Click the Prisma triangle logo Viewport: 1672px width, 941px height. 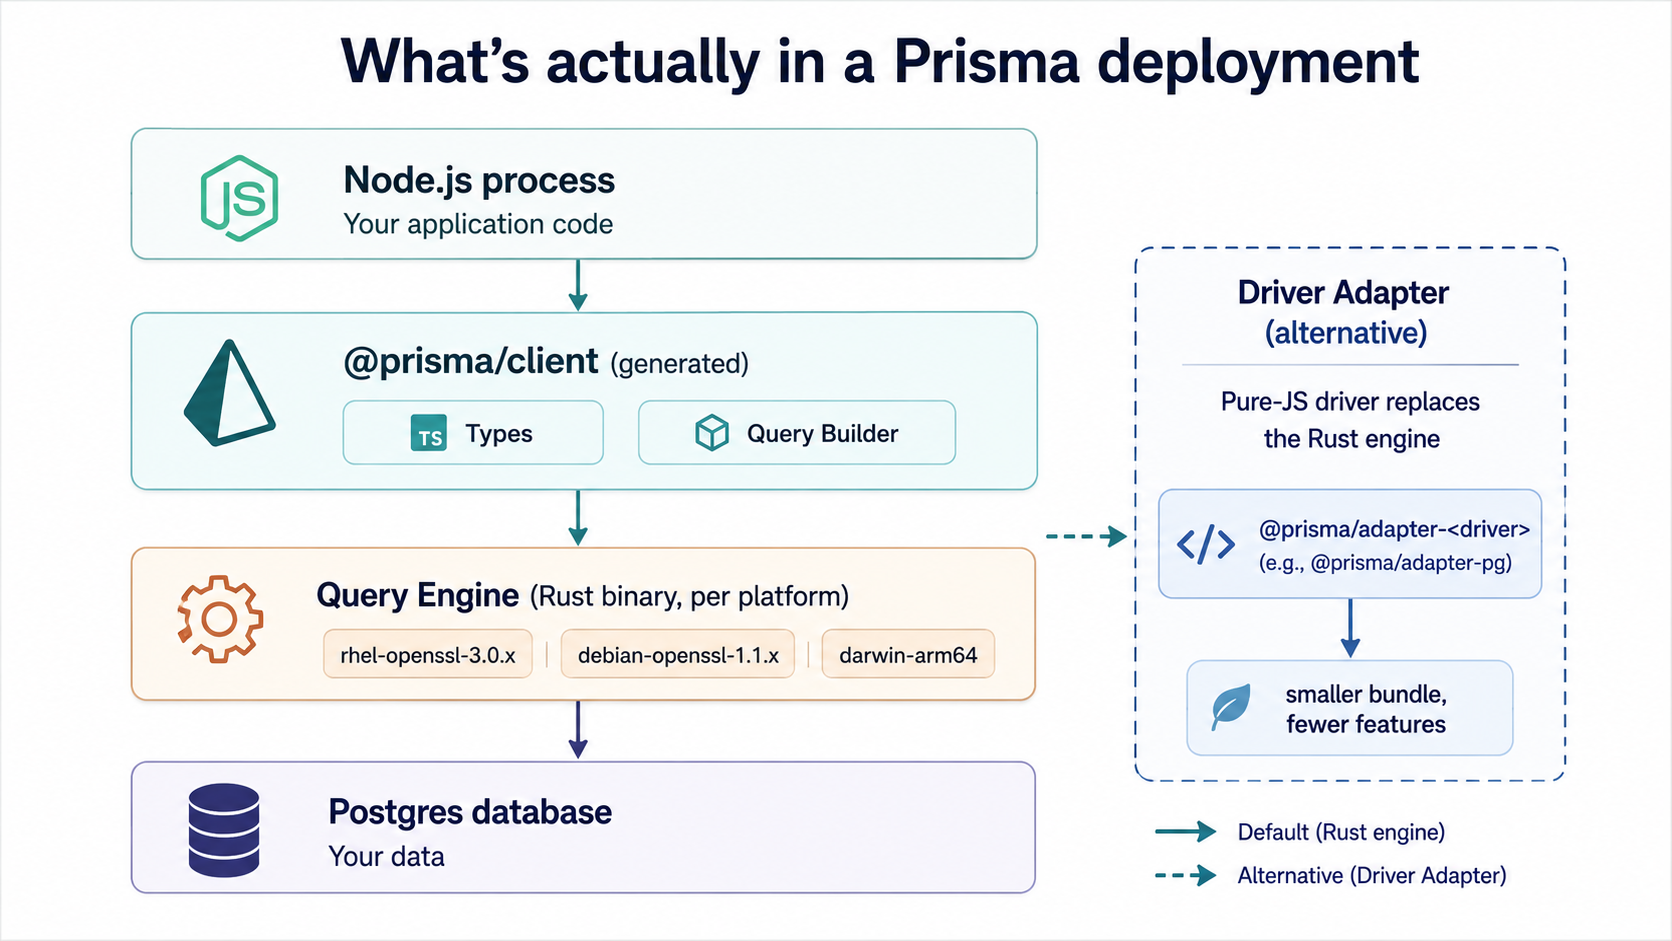229,393
